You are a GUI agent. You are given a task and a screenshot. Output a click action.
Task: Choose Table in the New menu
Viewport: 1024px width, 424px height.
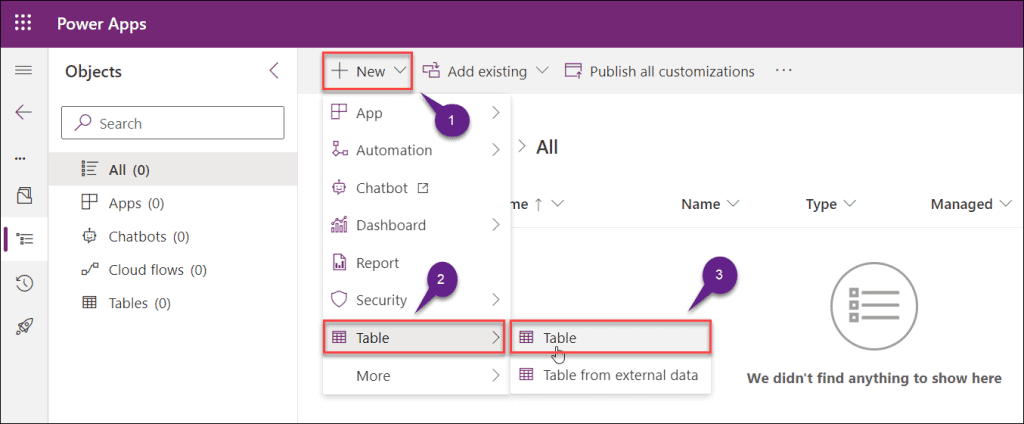(x=414, y=338)
